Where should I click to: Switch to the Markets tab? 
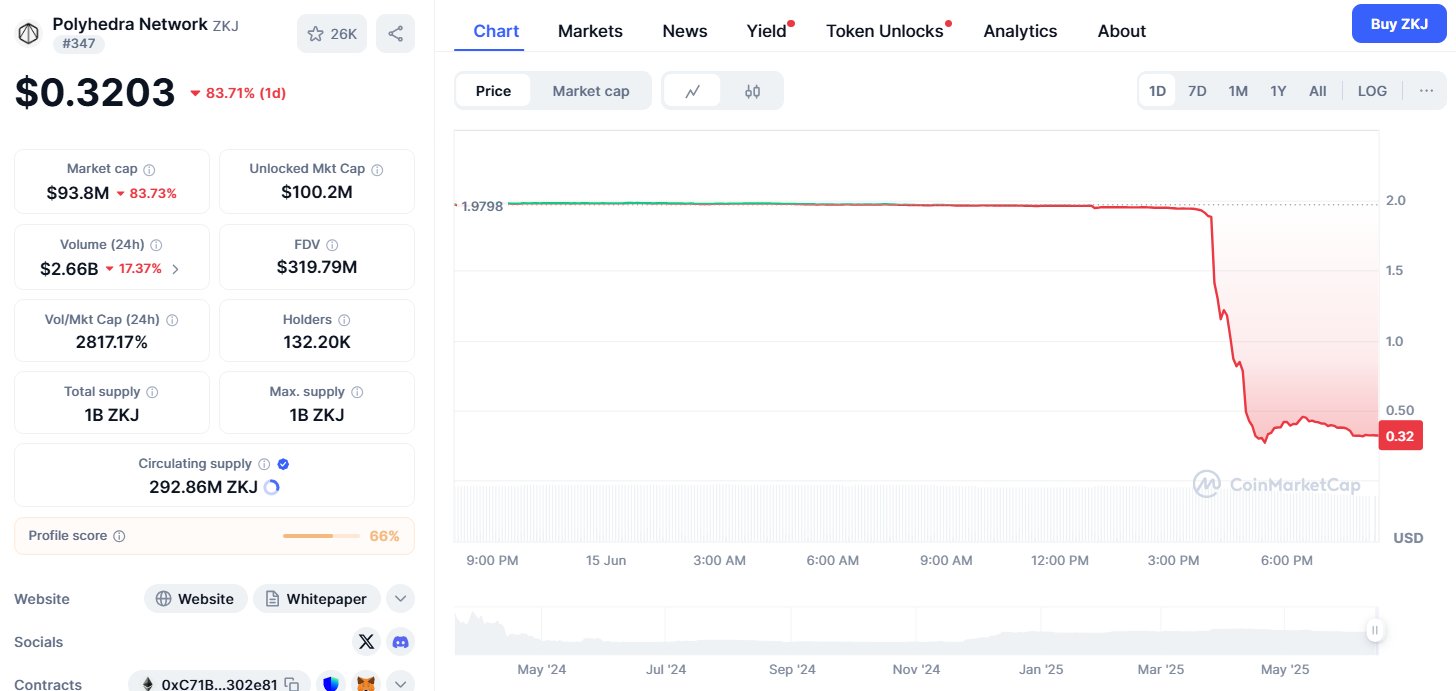590,31
